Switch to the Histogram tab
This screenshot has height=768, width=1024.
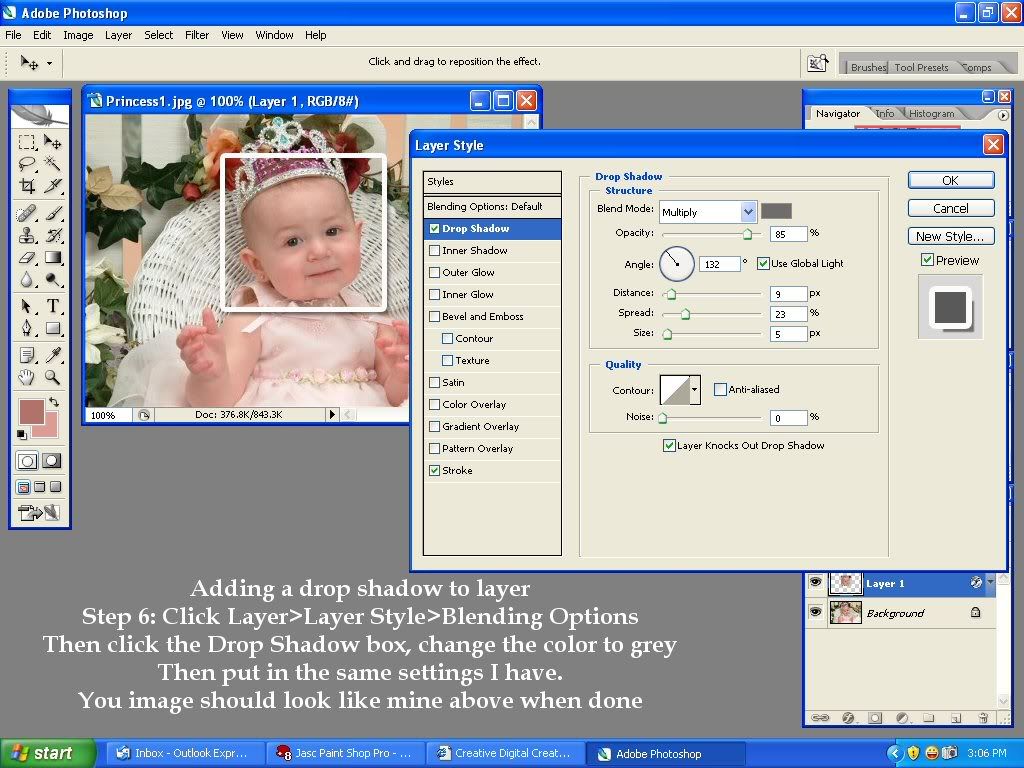[x=931, y=114]
